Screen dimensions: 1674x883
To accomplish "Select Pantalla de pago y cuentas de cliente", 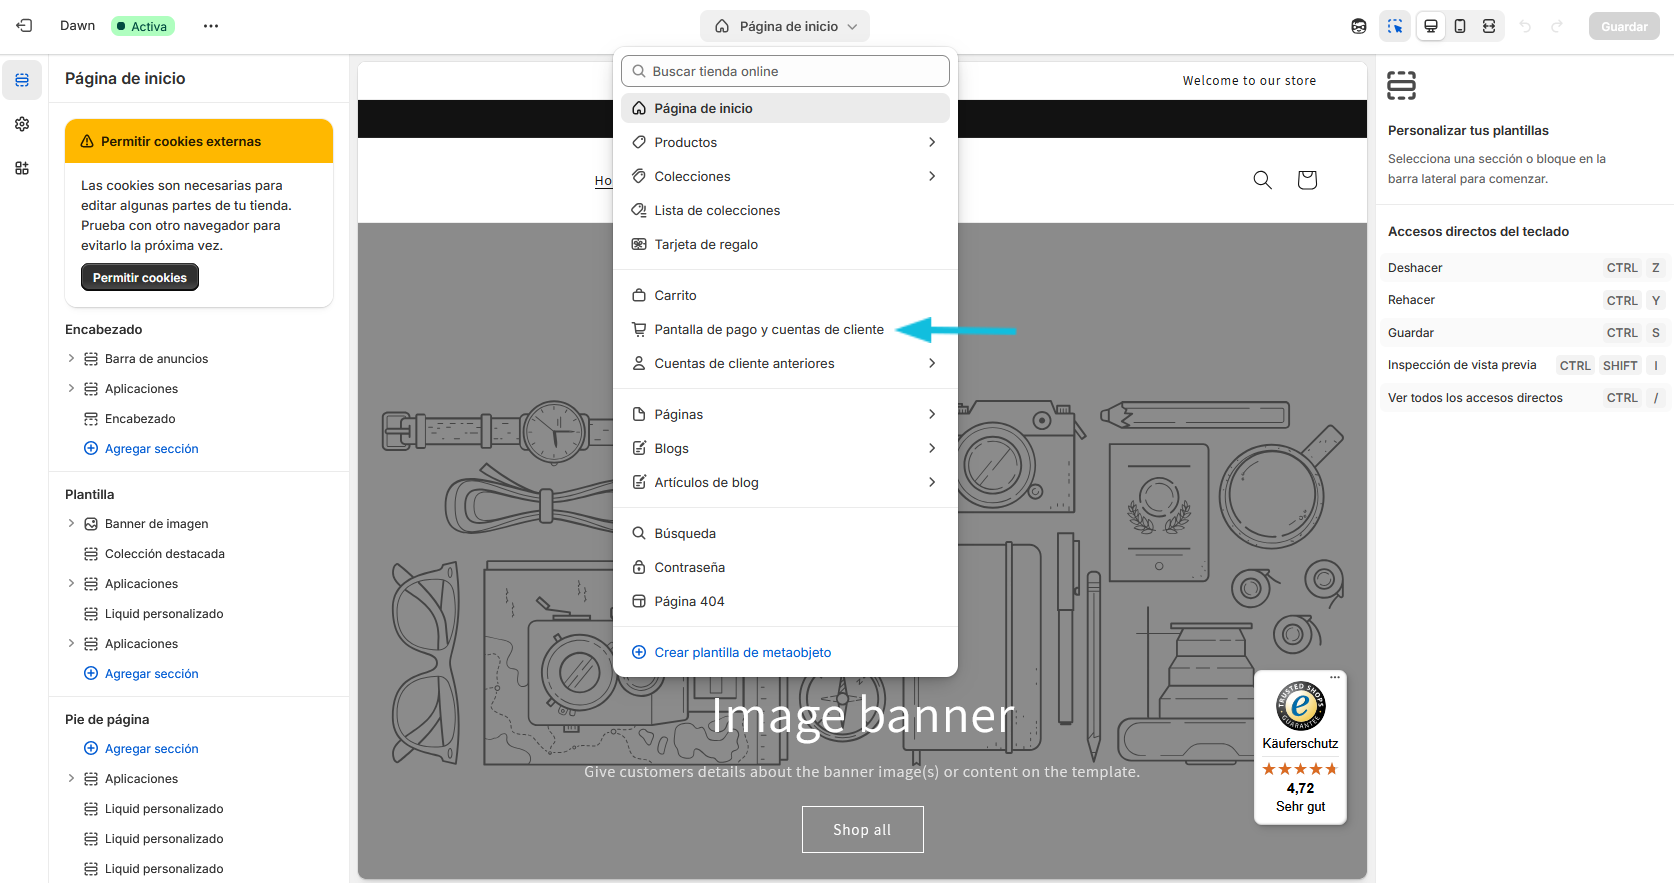I will point(768,330).
